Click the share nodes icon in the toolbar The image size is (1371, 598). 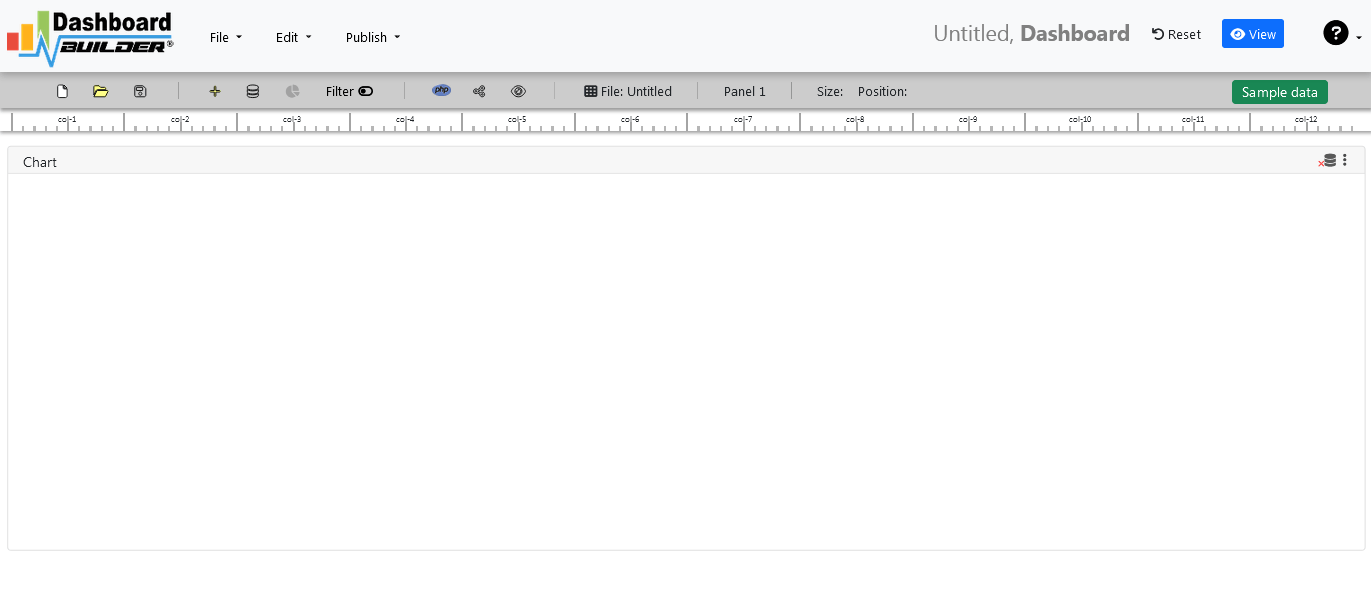(479, 91)
